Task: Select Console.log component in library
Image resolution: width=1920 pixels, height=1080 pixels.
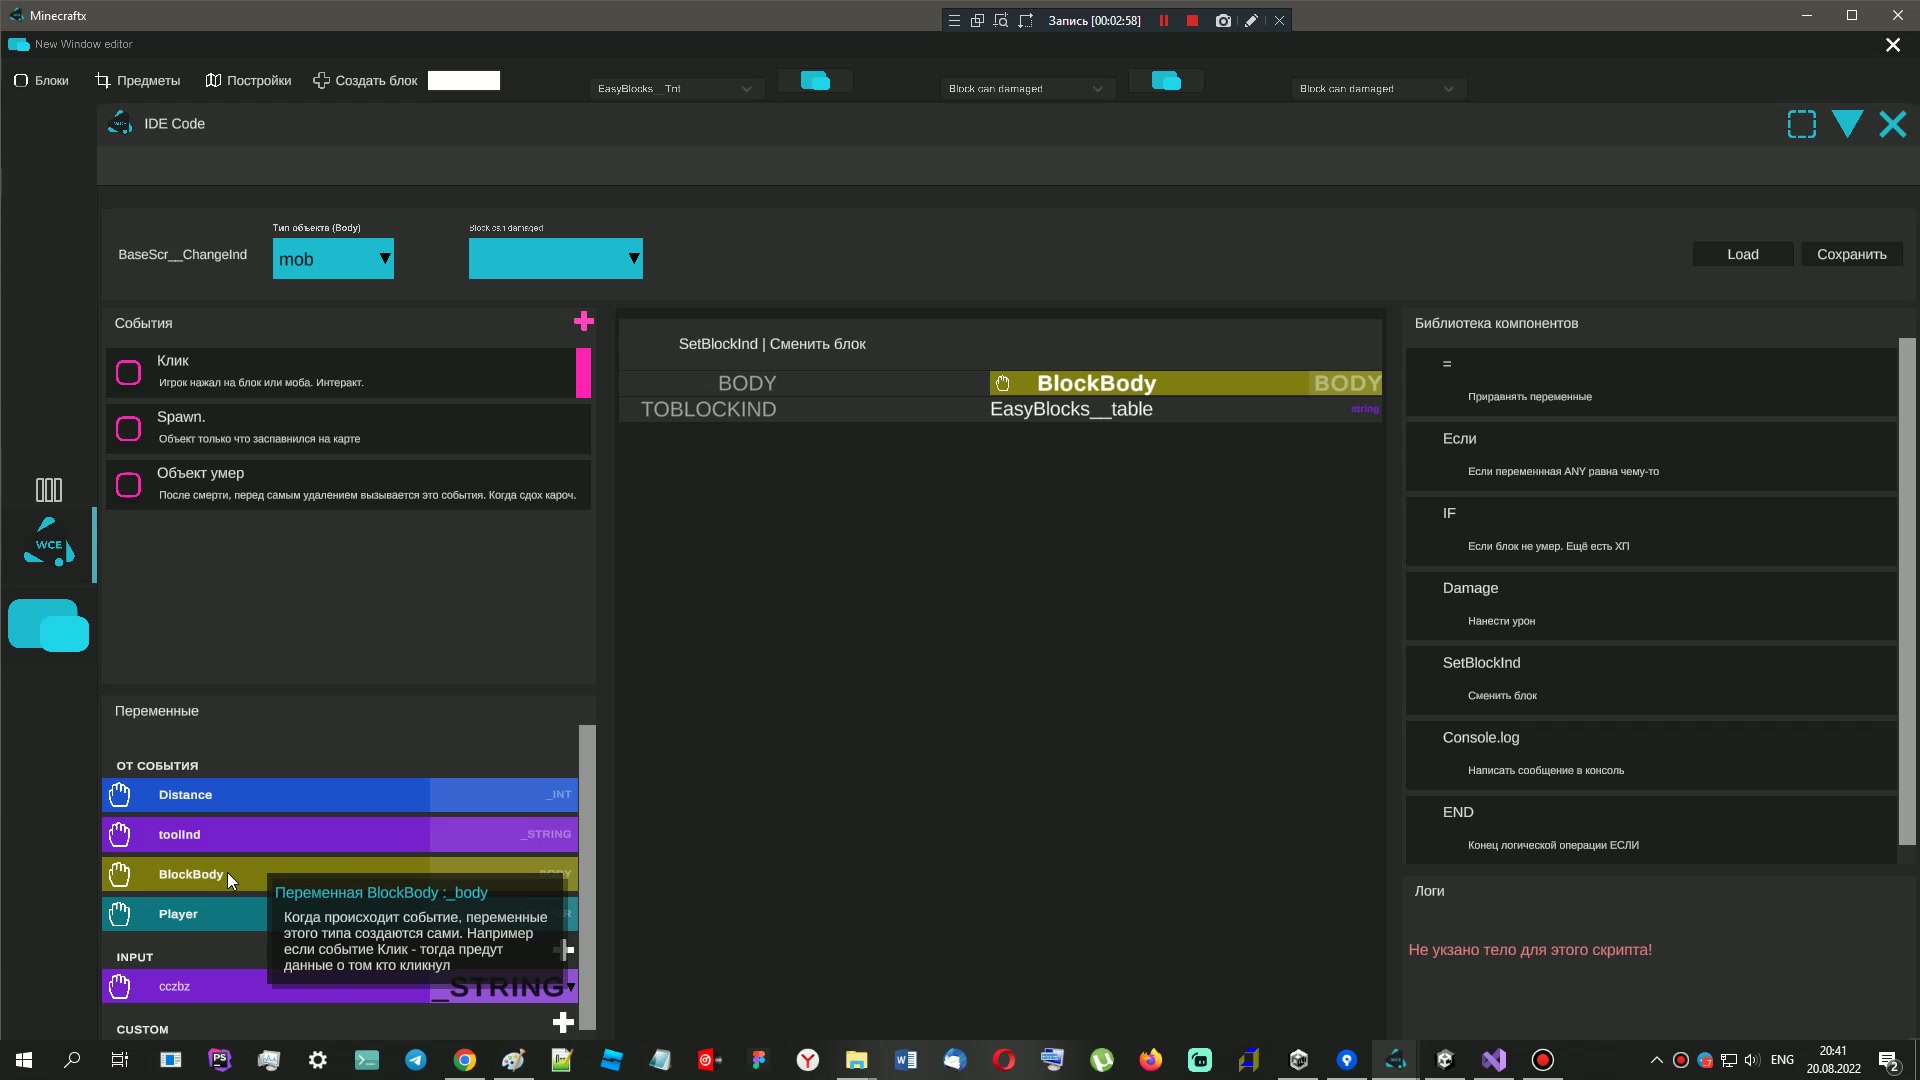Action: (1650, 754)
